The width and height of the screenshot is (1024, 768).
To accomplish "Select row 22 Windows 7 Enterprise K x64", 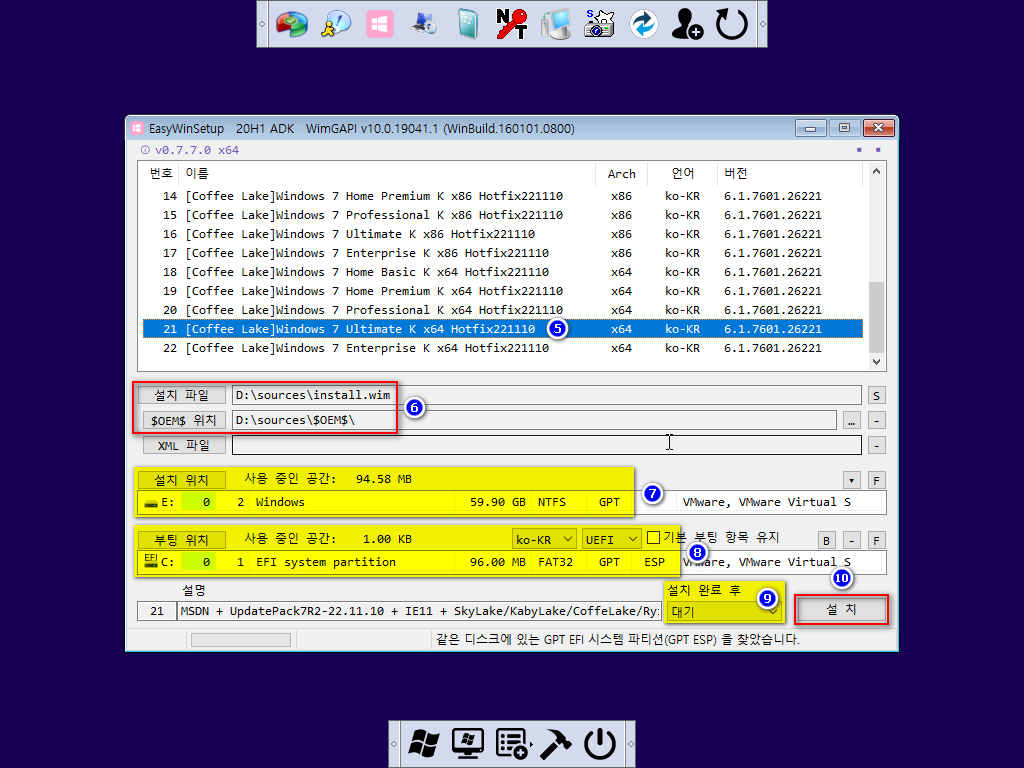I will point(503,348).
